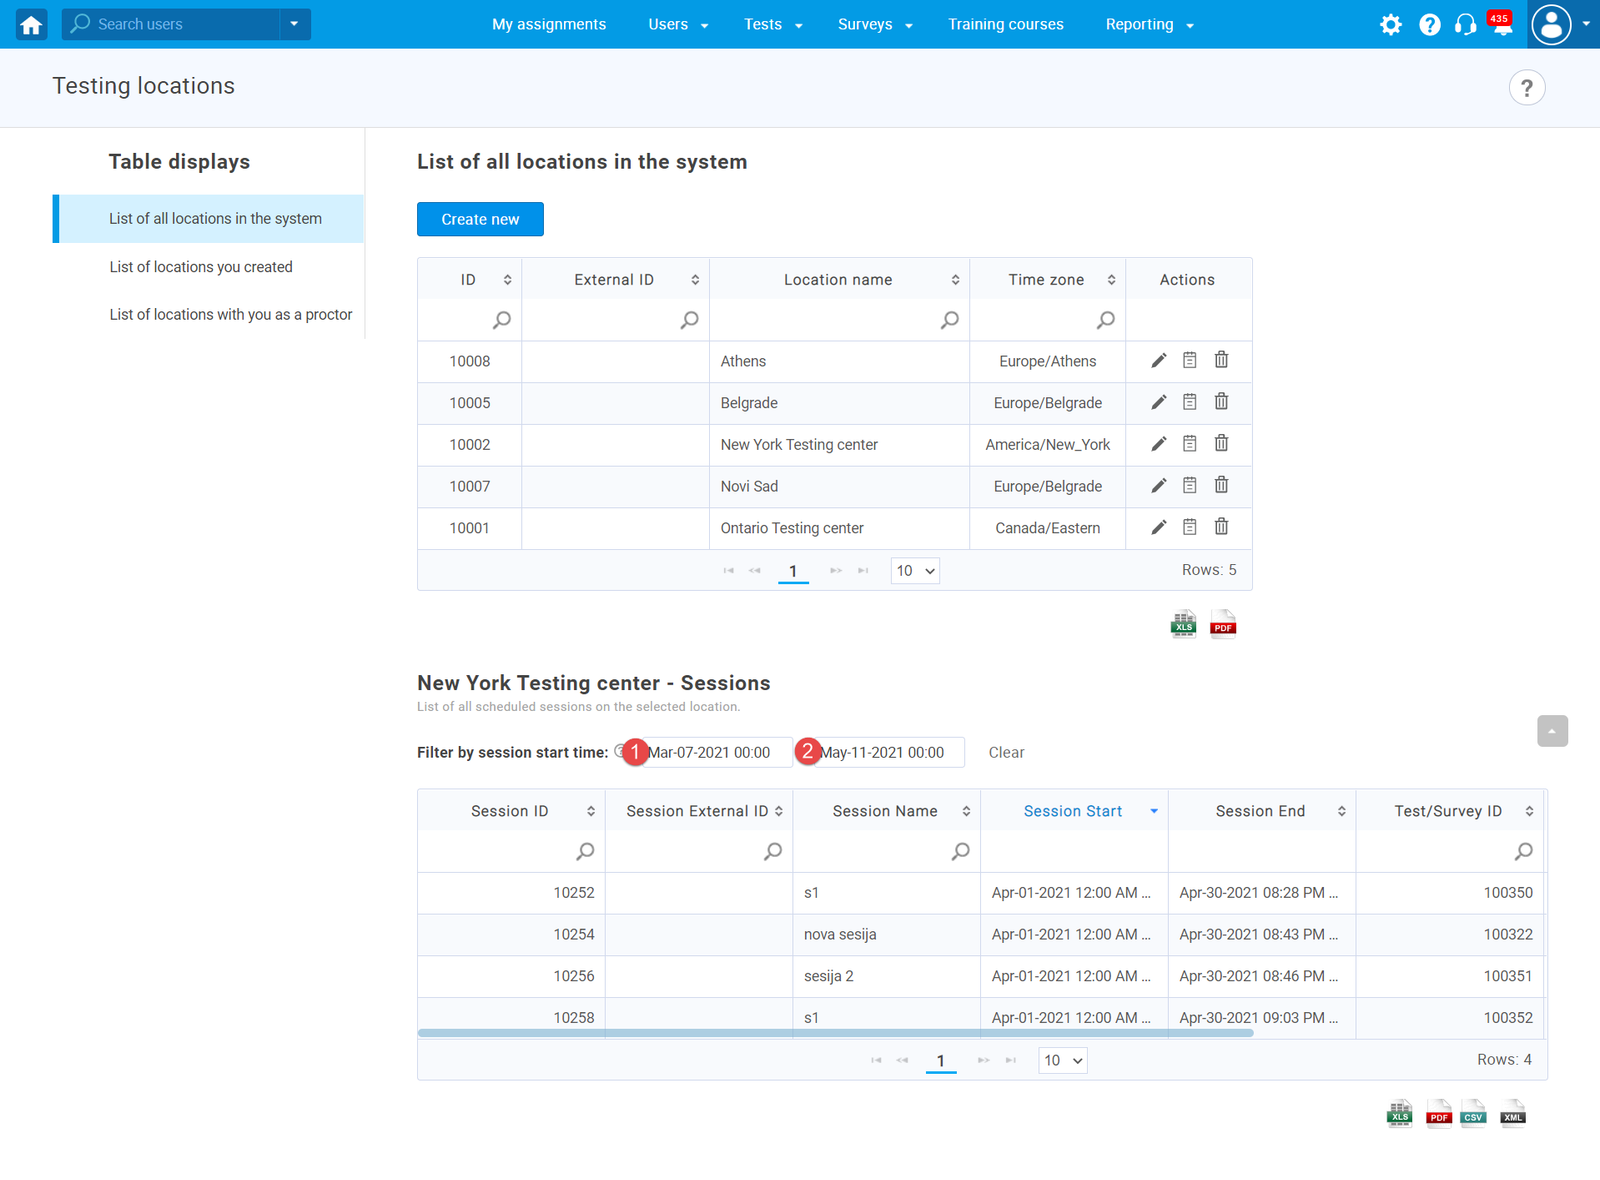Click the headset support icon
The image size is (1600, 1180).
(x=1465, y=25)
